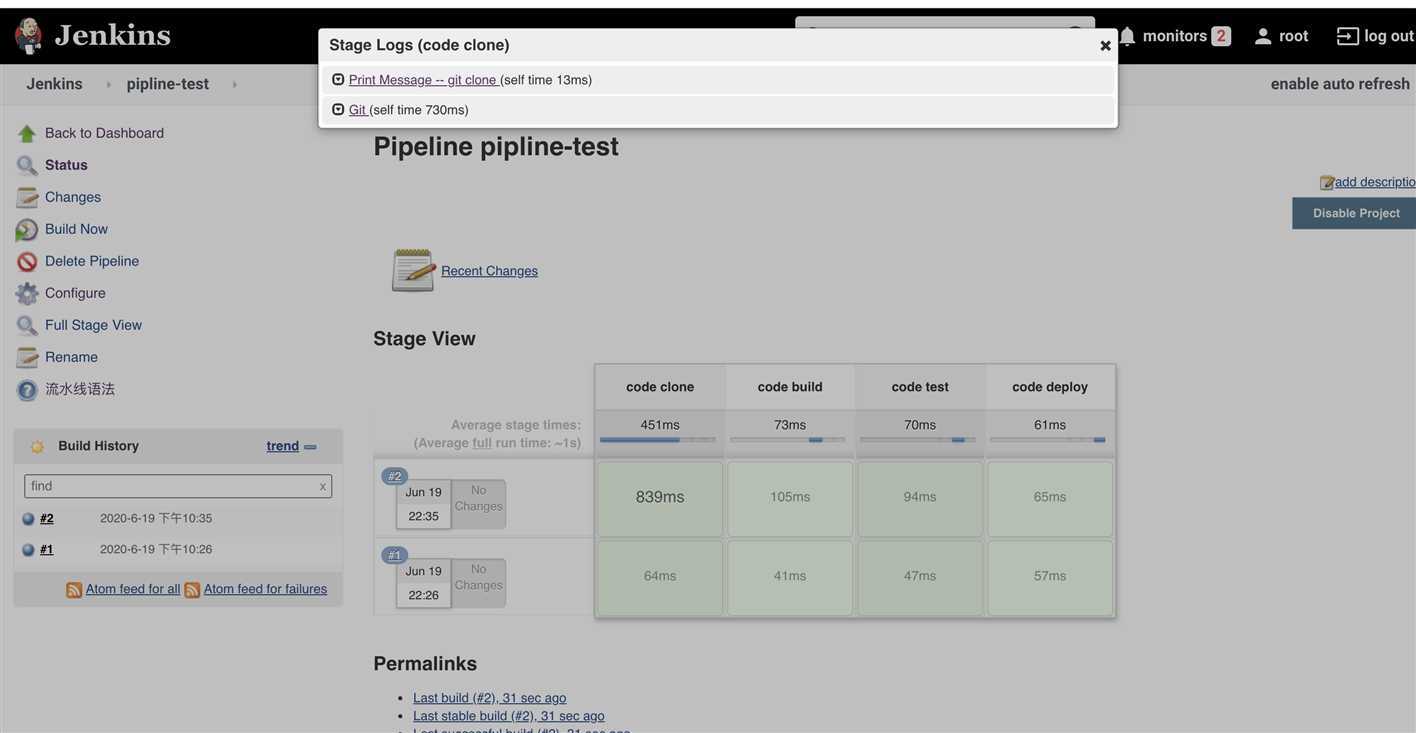Click the Atom feed for failures RSS icon

click(192, 590)
